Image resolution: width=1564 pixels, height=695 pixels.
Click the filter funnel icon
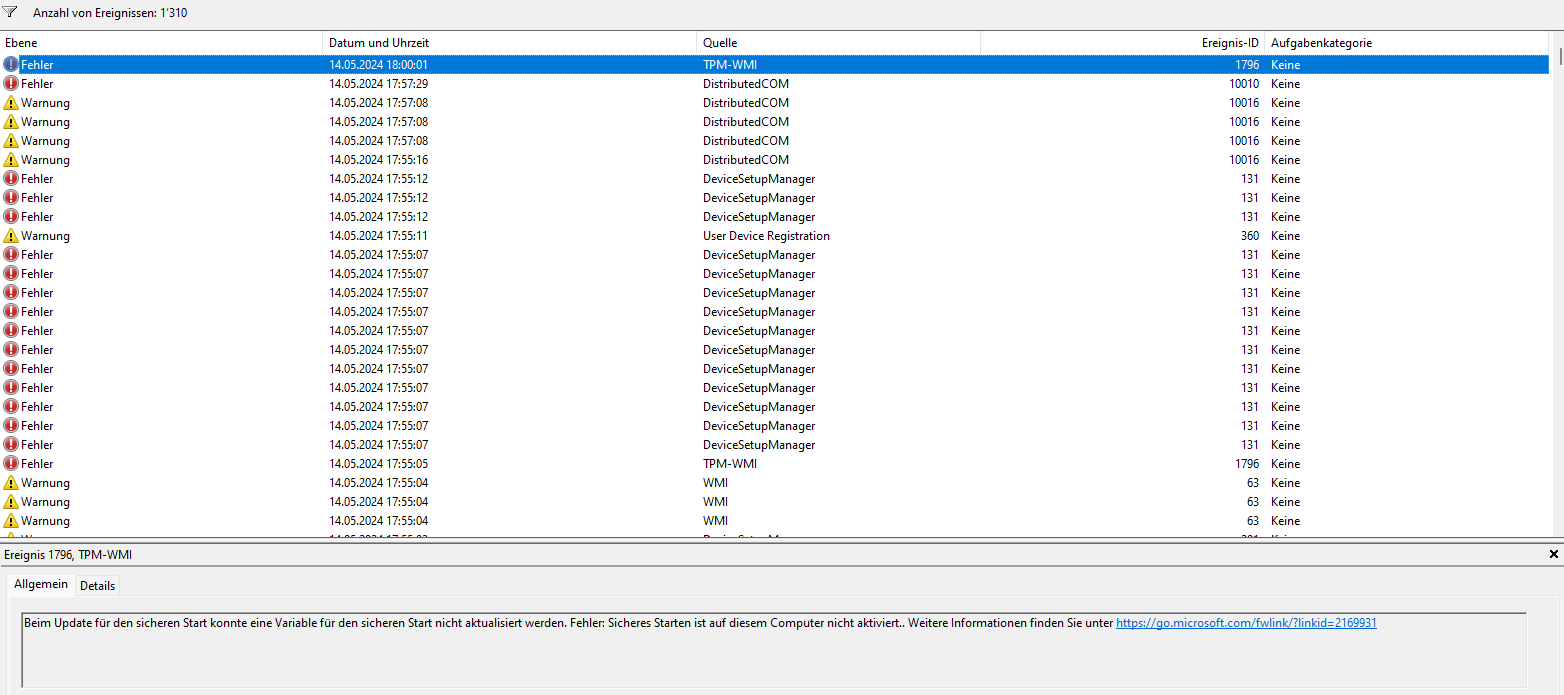[11, 12]
